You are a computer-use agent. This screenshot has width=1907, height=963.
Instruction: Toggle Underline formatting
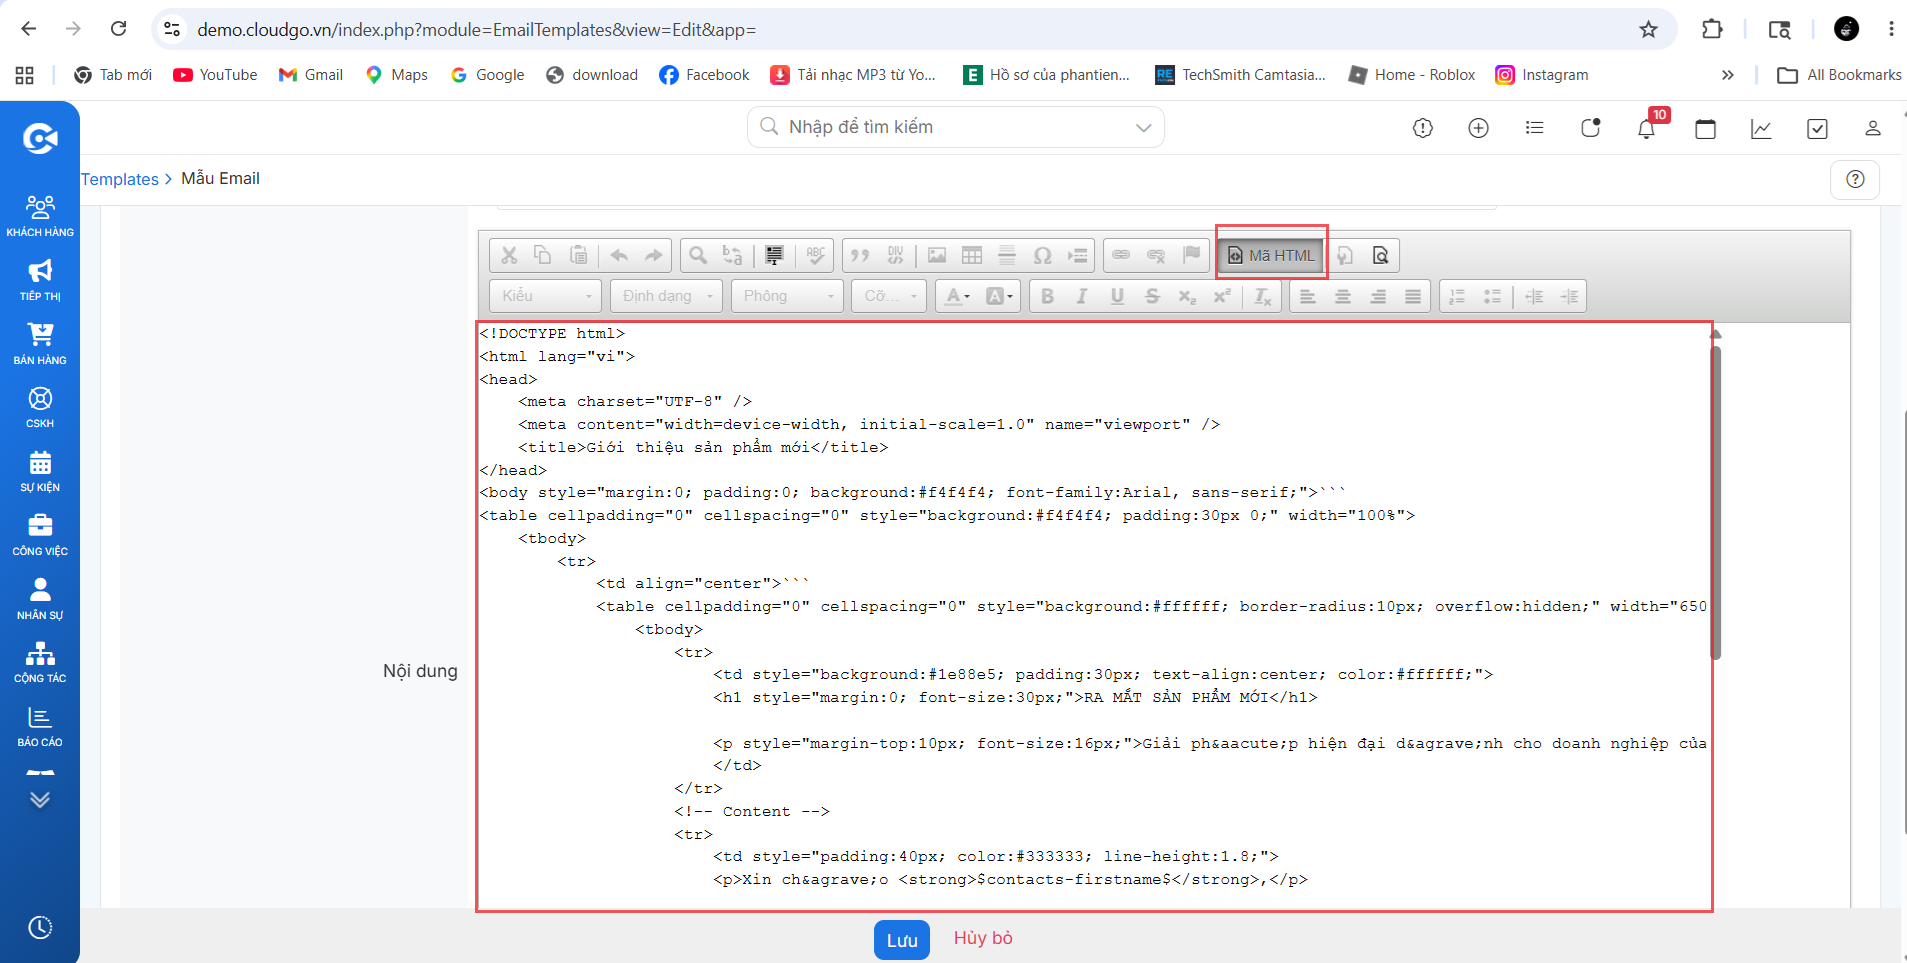1117,296
